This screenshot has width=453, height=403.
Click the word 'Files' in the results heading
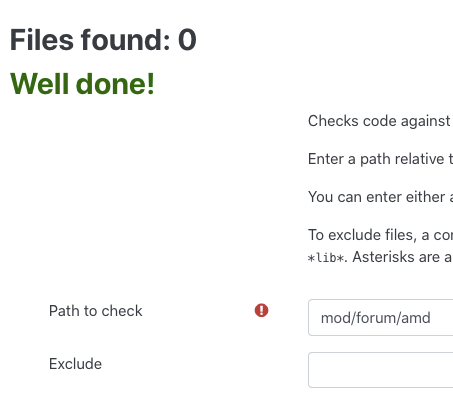(x=42, y=40)
